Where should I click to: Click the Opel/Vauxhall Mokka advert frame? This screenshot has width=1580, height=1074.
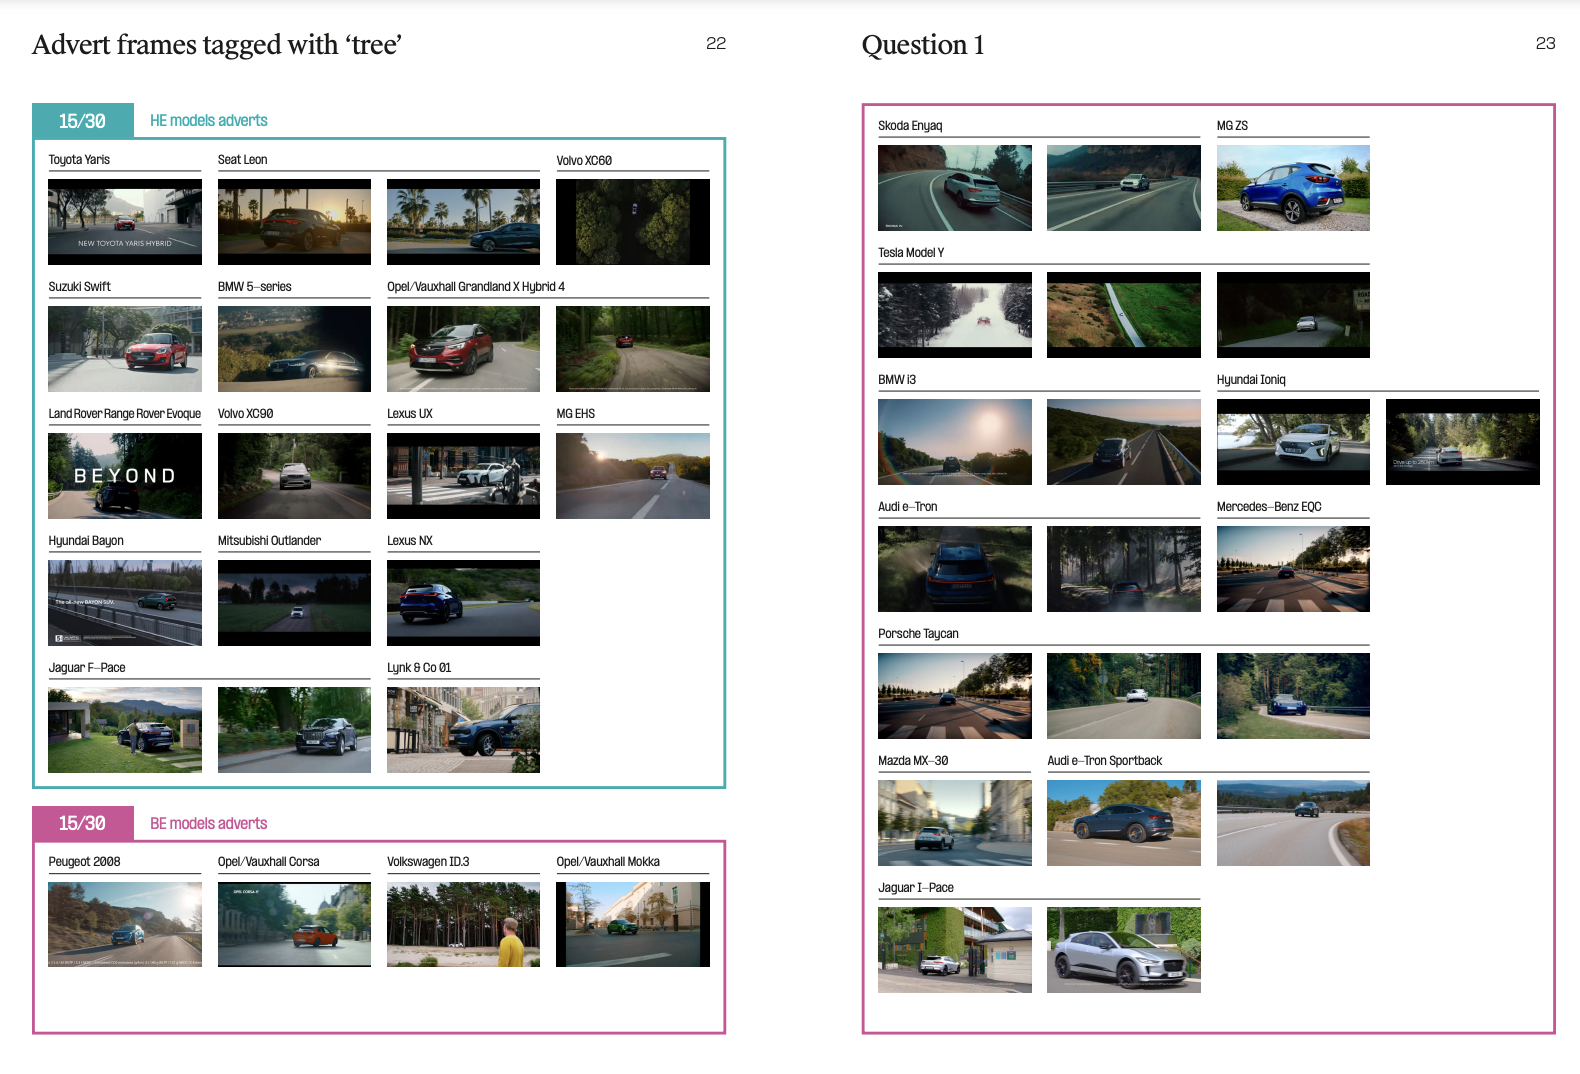coord(633,924)
